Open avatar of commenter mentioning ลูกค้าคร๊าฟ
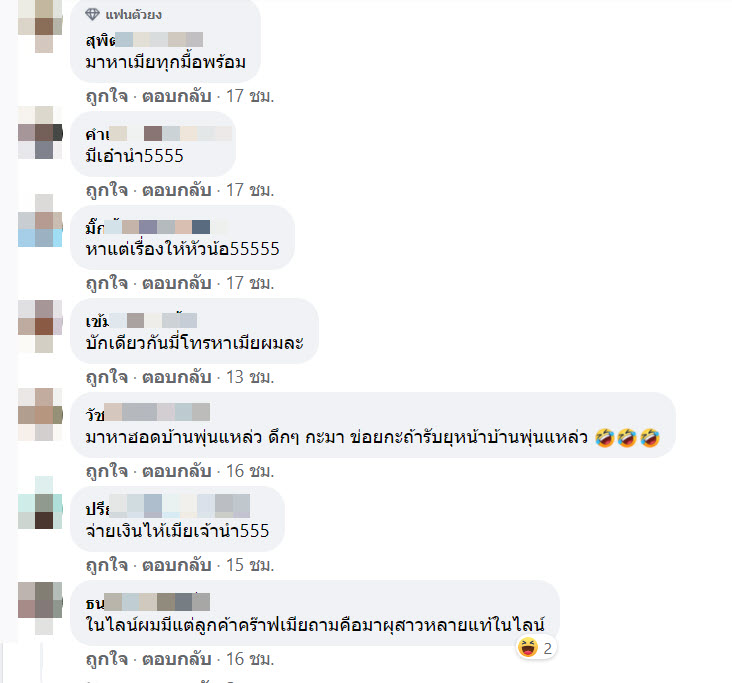This screenshot has height=683, width=732. 40,608
